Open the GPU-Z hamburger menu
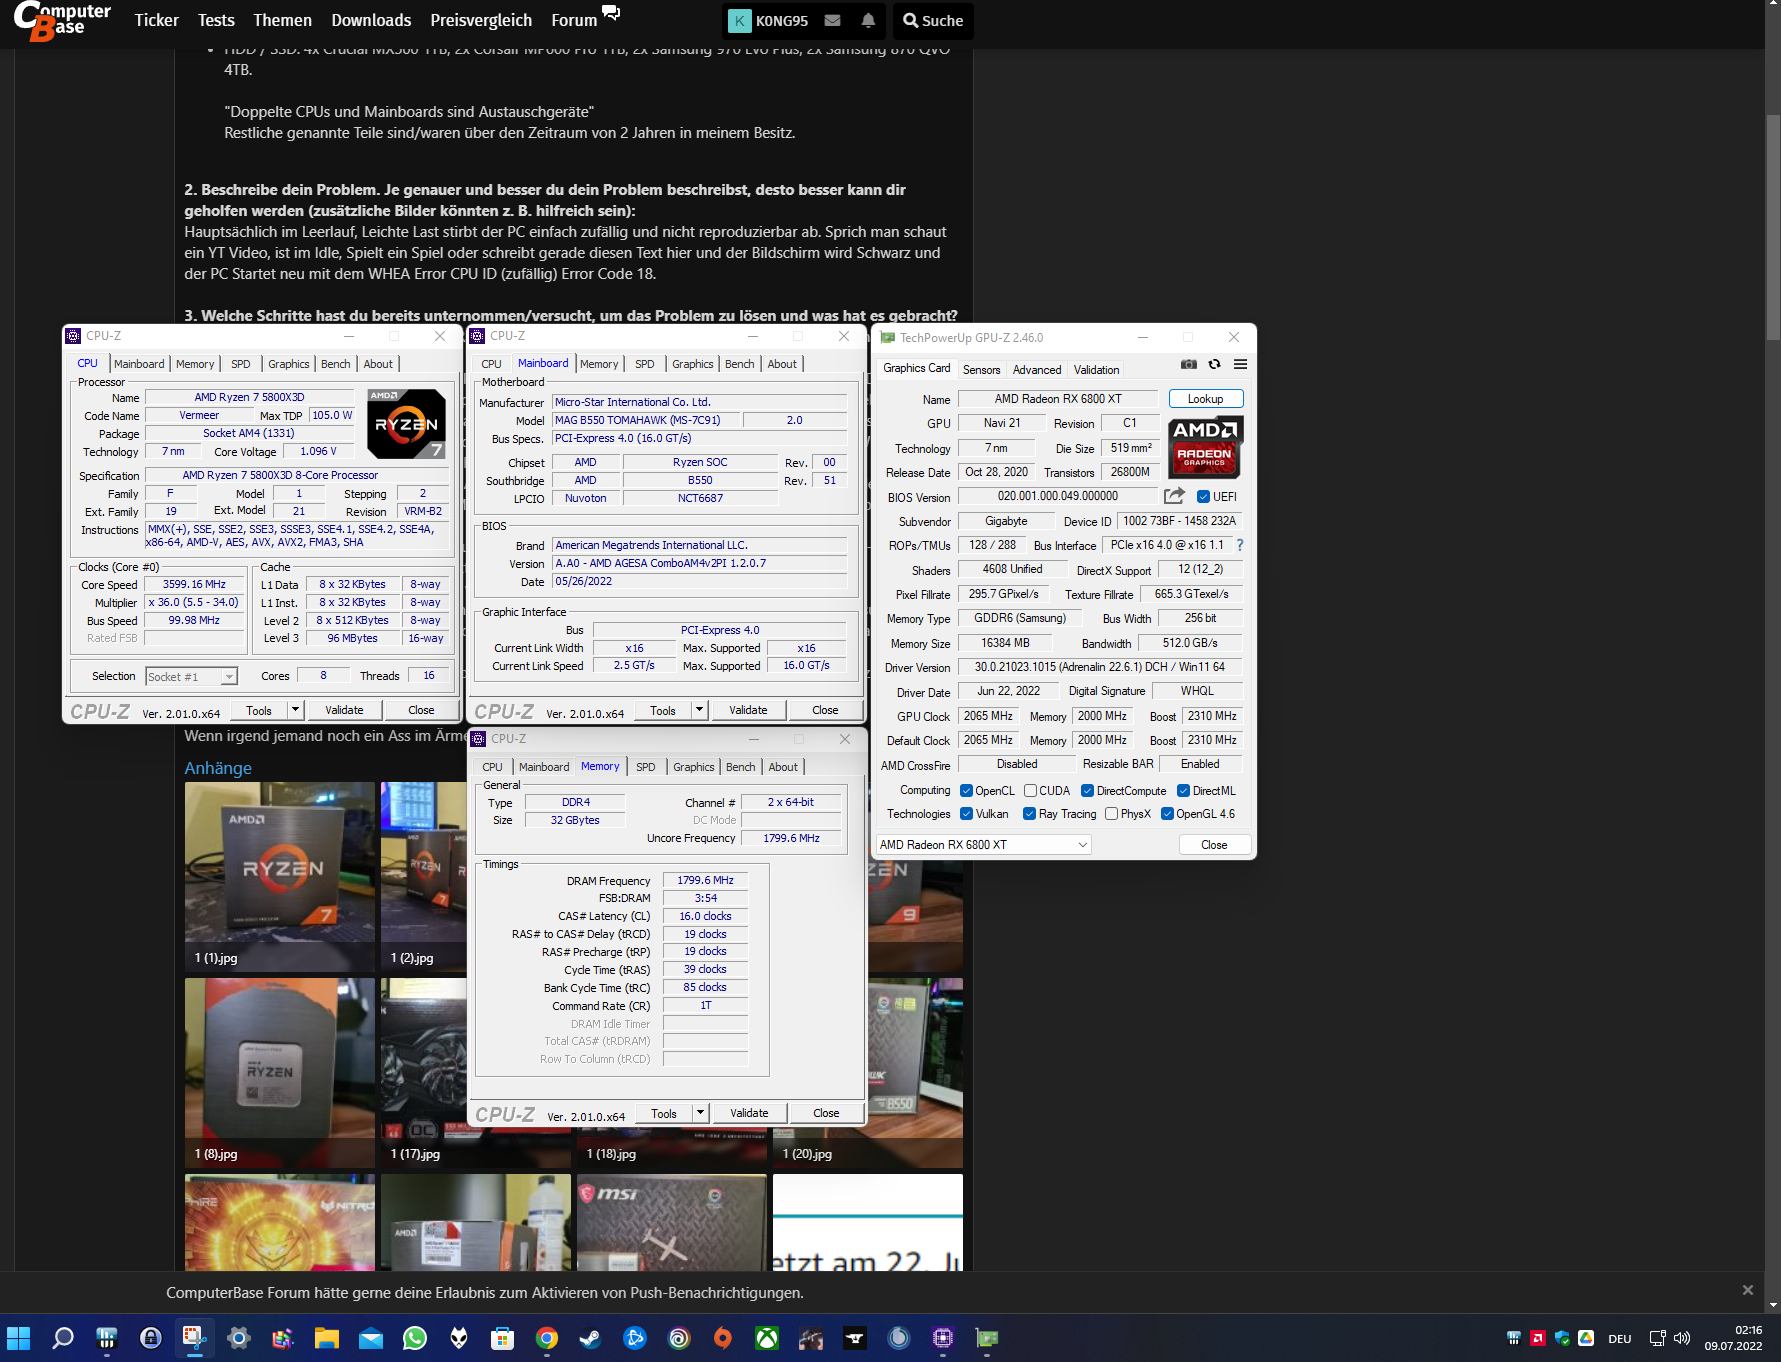This screenshot has height=1362, width=1781. 1240,364
